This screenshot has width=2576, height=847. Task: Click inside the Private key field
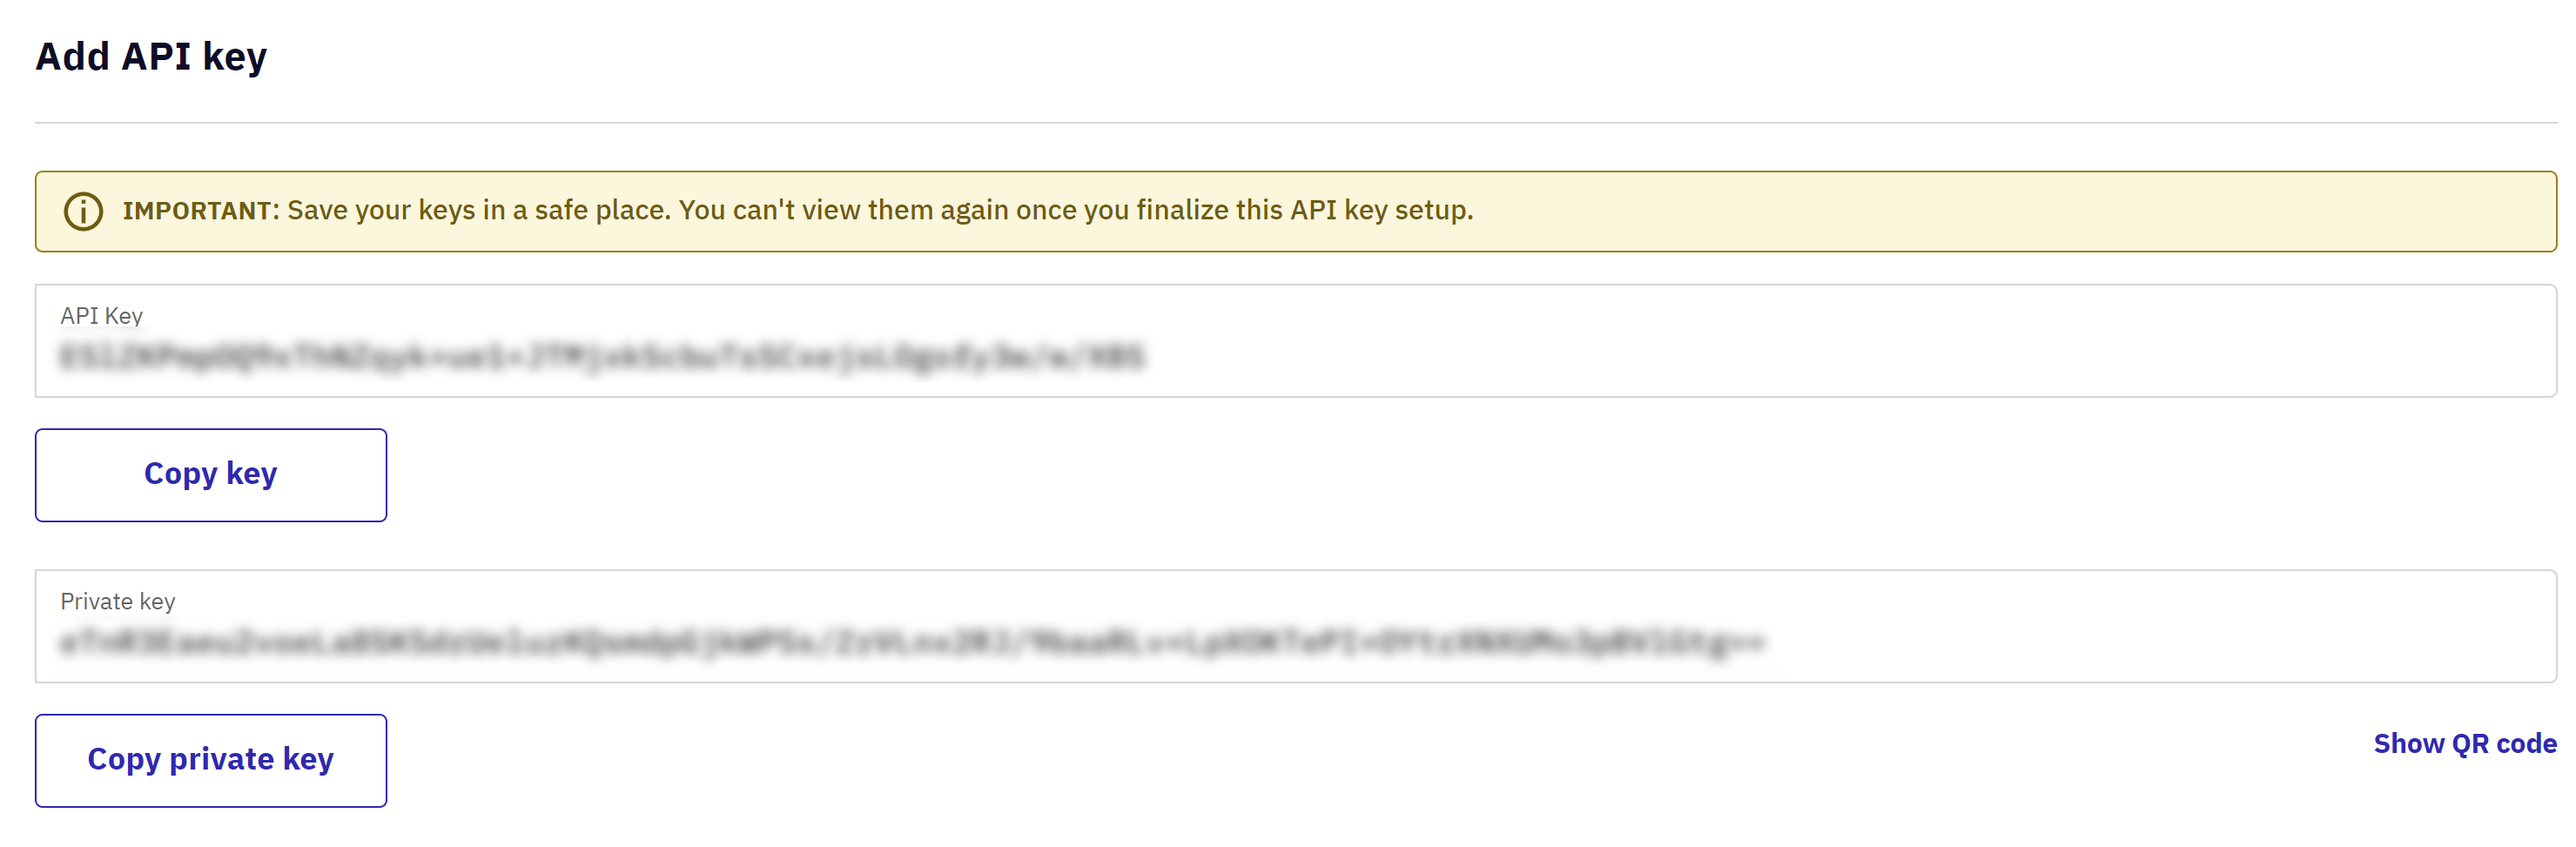(x=1295, y=626)
